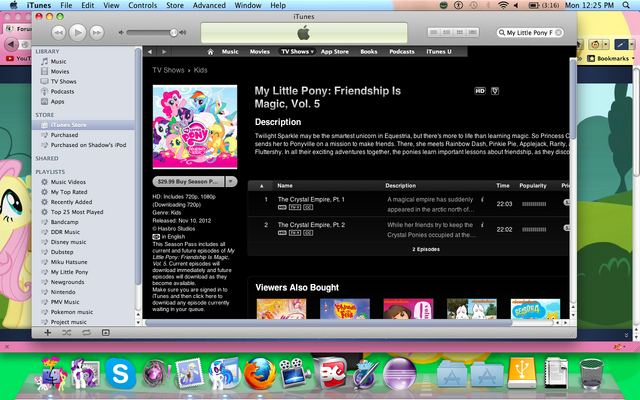The width and height of the screenshot is (640, 400).
Task: Open the Music store tab
Action: point(230,51)
